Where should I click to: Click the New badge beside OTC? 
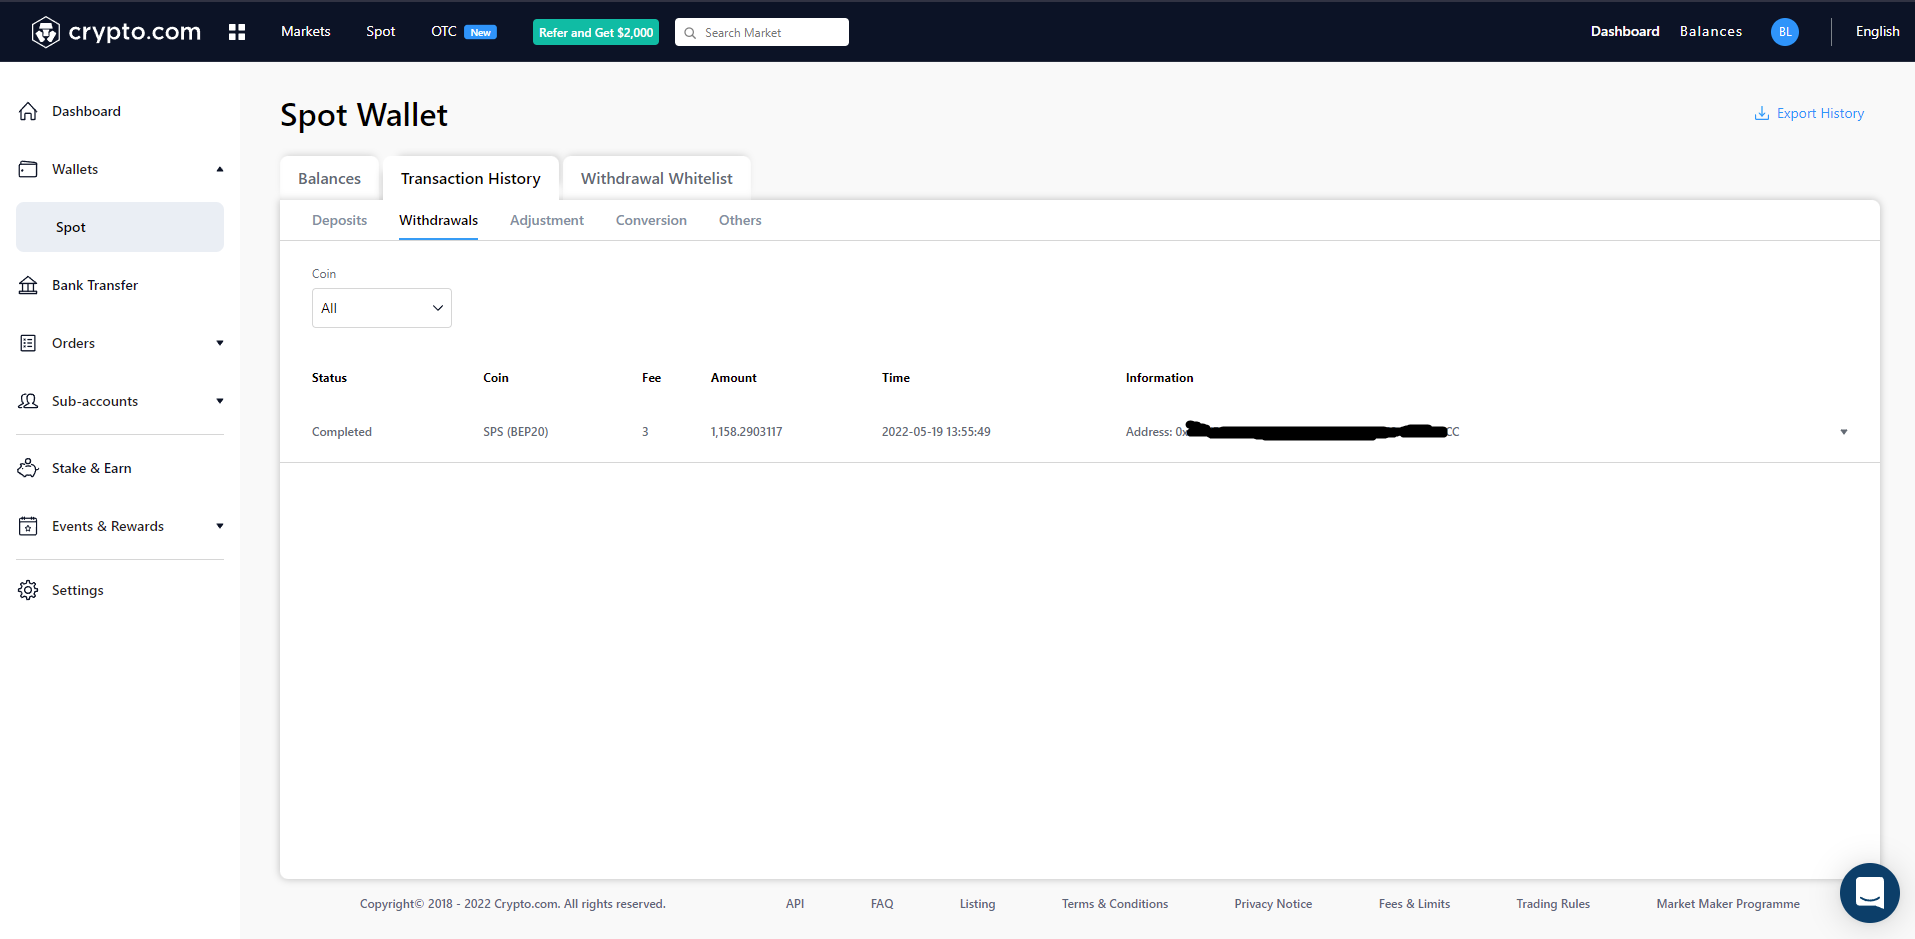pyautogui.click(x=481, y=33)
